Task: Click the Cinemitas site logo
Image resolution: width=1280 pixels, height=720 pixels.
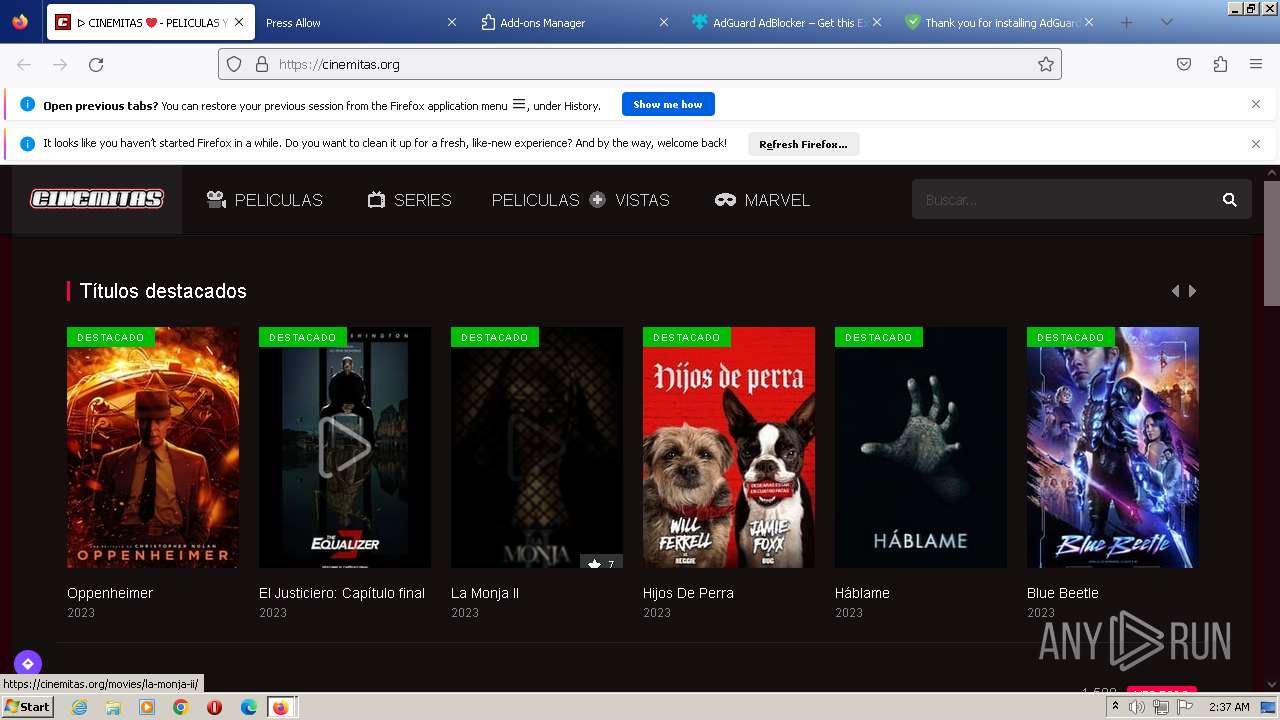Action: (x=97, y=200)
